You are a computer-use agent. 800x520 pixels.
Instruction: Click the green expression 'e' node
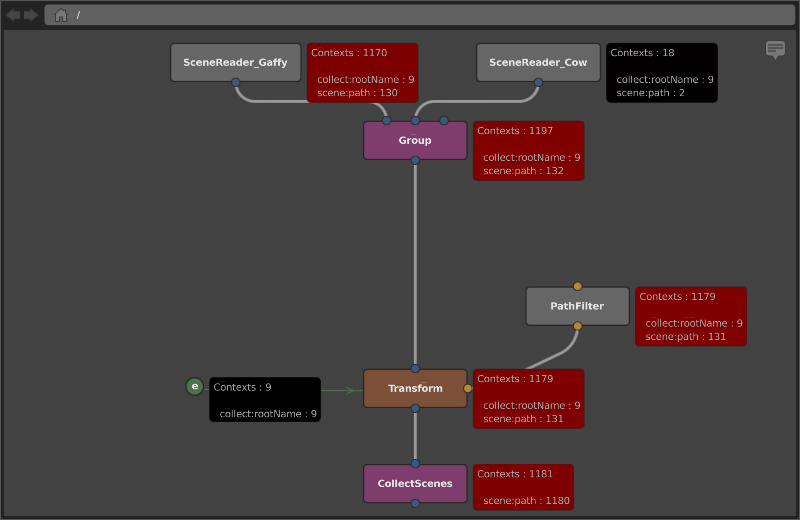click(194, 386)
